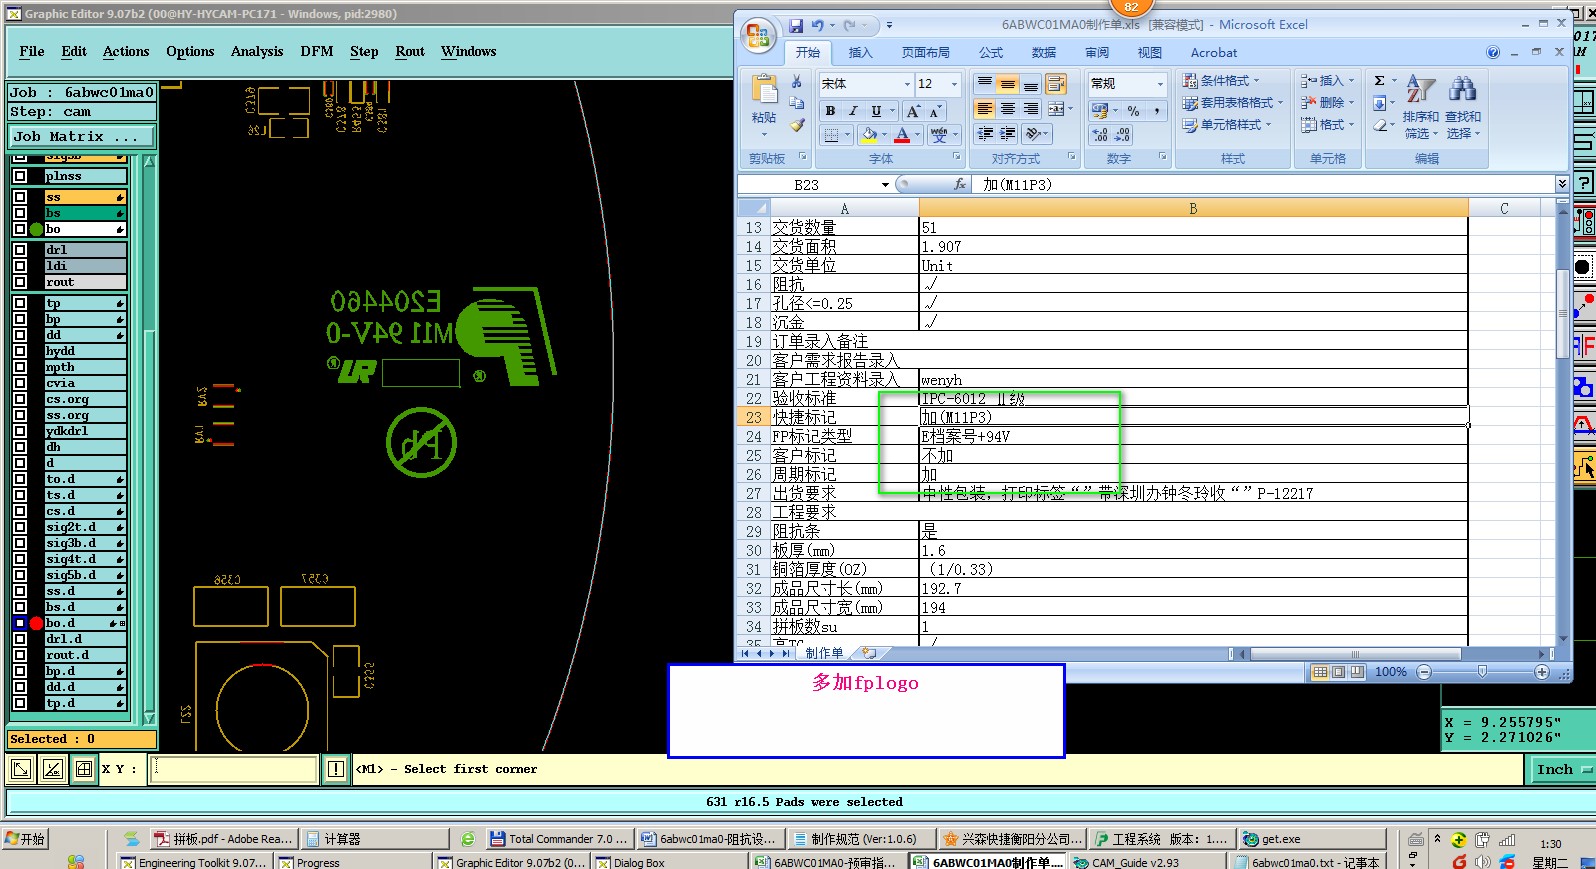Image resolution: width=1596 pixels, height=869 pixels.
Task: Click the Percent Style icon
Action: pyautogui.click(x=1133, y=111)
